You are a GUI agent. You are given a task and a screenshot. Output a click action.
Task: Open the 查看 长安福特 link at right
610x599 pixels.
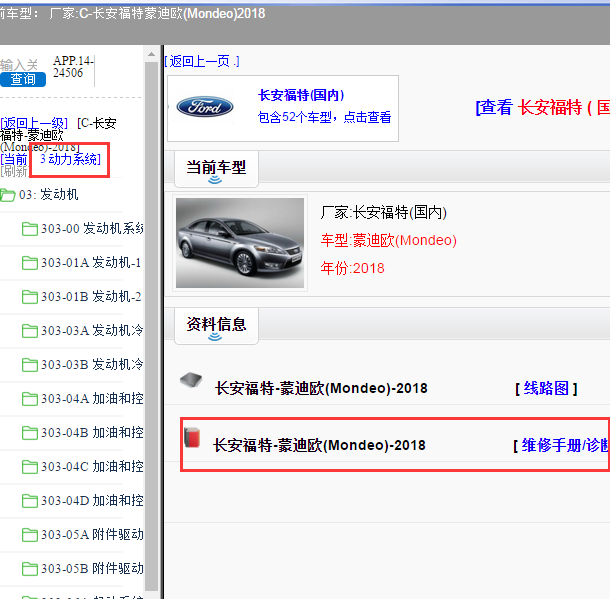542,107
